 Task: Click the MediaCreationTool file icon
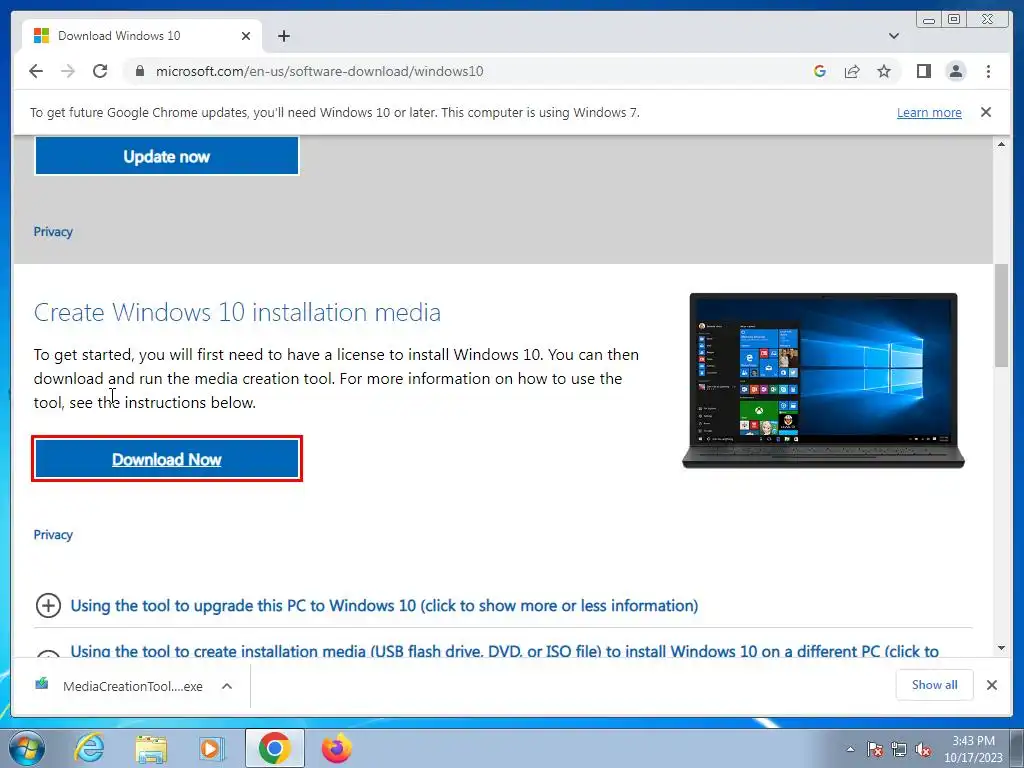tap(42, 684)
